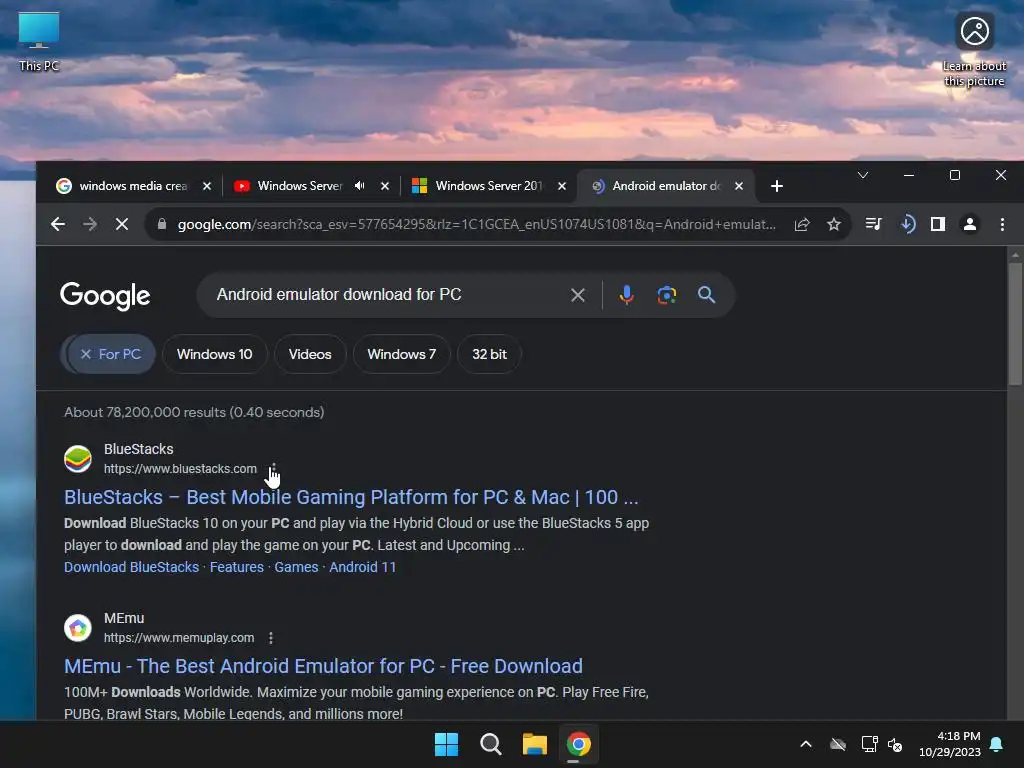The width and height of the screenshot is (1024, 768).
Task: Click into the Google search field
Action: click(x=385, y=295)
